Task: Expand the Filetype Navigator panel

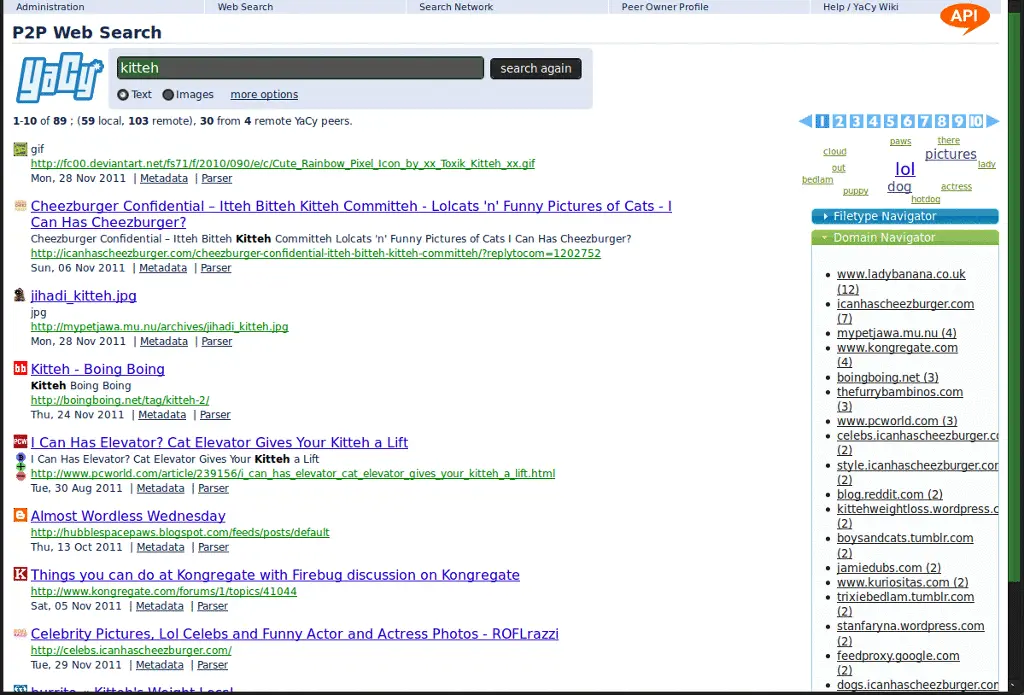Action: (x=904, y=216)
